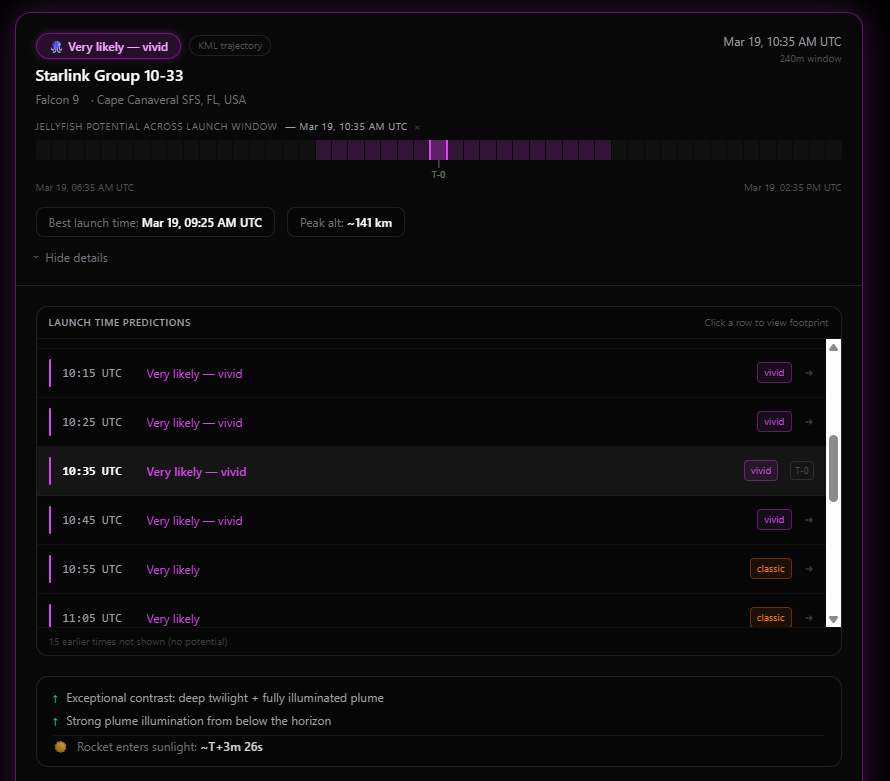Viewport: 890px width, 781px height.
Task: Click the T-0 badge on the 10:35 row
Action: 802,471
